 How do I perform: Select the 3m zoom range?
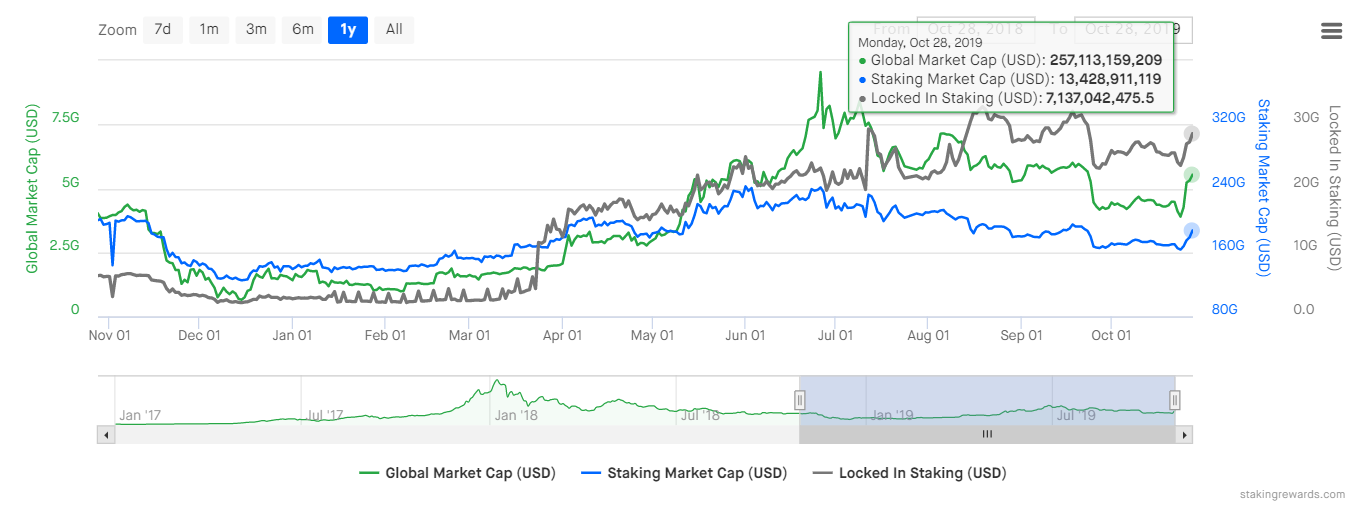click(256, 30)
